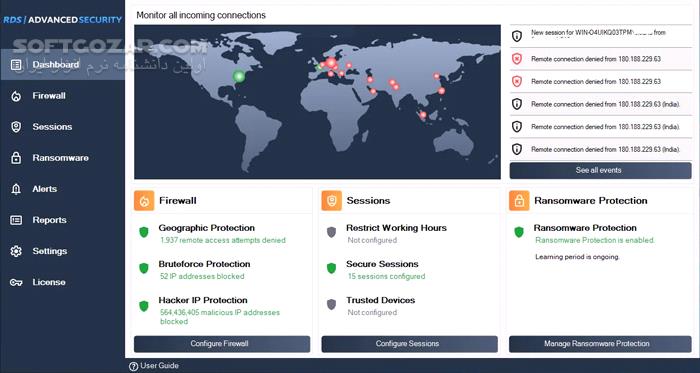Click 'Learning period is ongoing.' text
This screenshot has height=373, width=700.
[x=577, y=257]
